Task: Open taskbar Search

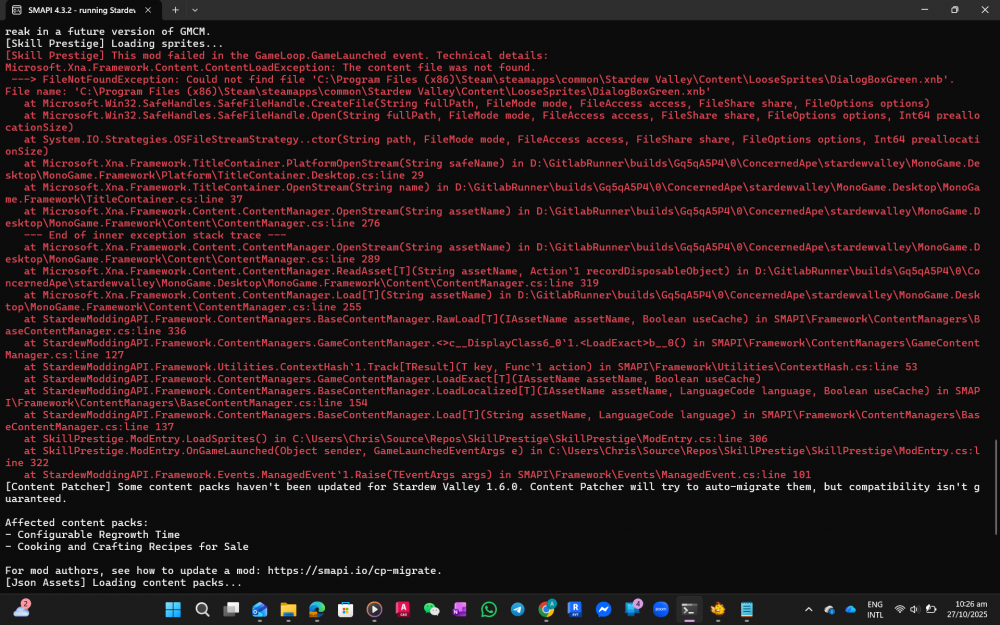Action: [x=202, y=609]
